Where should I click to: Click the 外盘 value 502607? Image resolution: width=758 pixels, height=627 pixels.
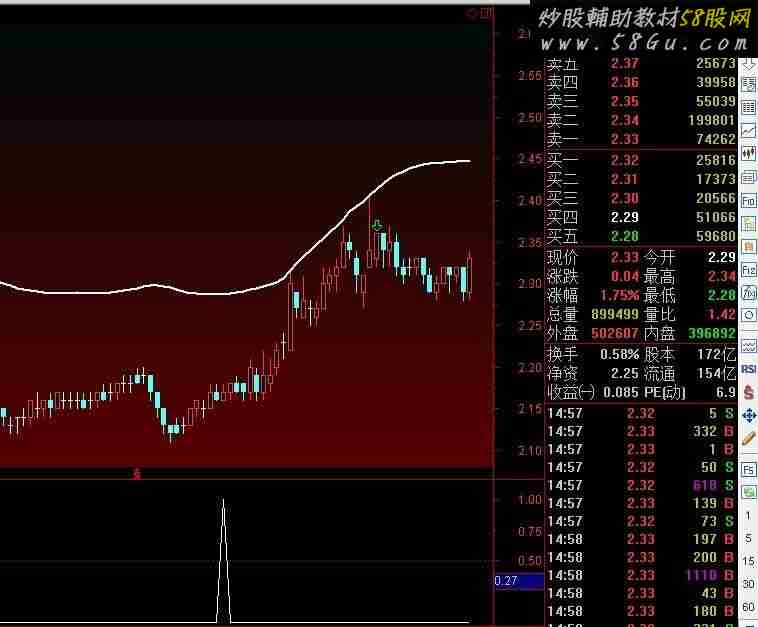[x=615, y=334]
